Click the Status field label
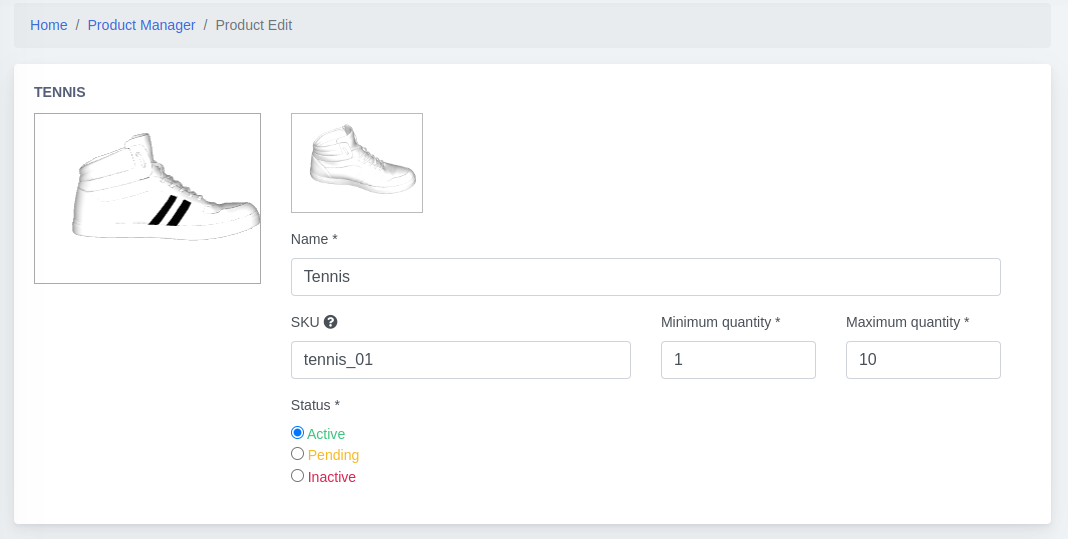Image resolution: width=1068 pixels, height=539 pixels. tap(315, 405)
